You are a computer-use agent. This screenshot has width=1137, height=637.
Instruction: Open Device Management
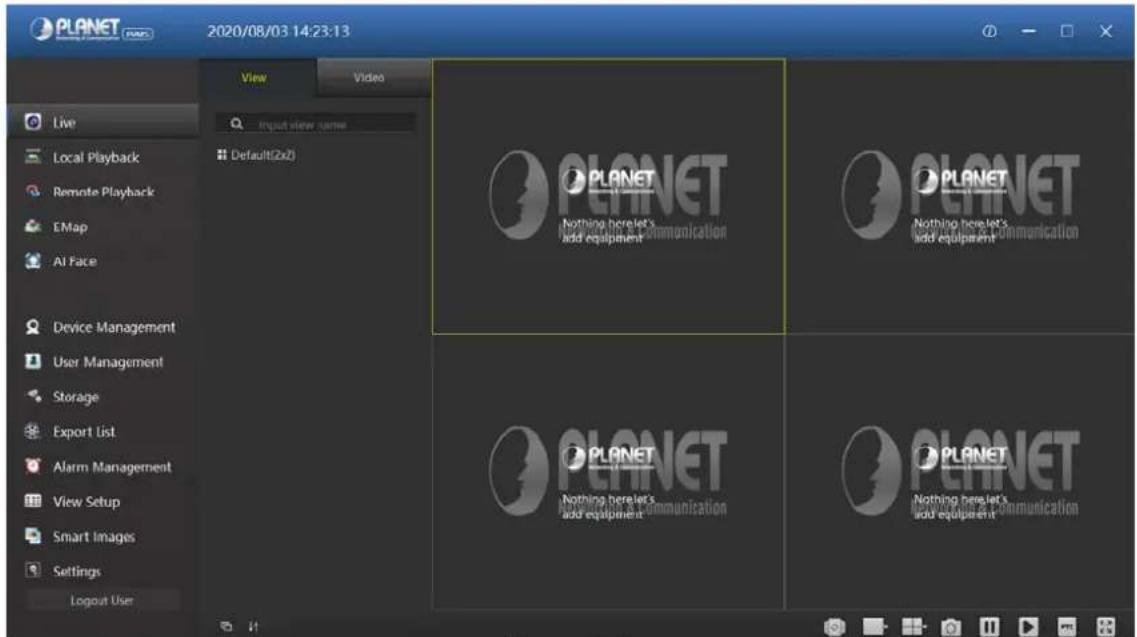(114, 327)
